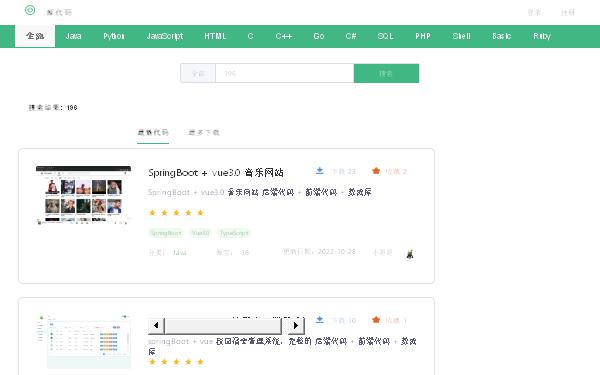Open the SpringBoot + vue3.0 音乐网站 title
The height and width of the screenshot is (375, 600).
point(216,173)
